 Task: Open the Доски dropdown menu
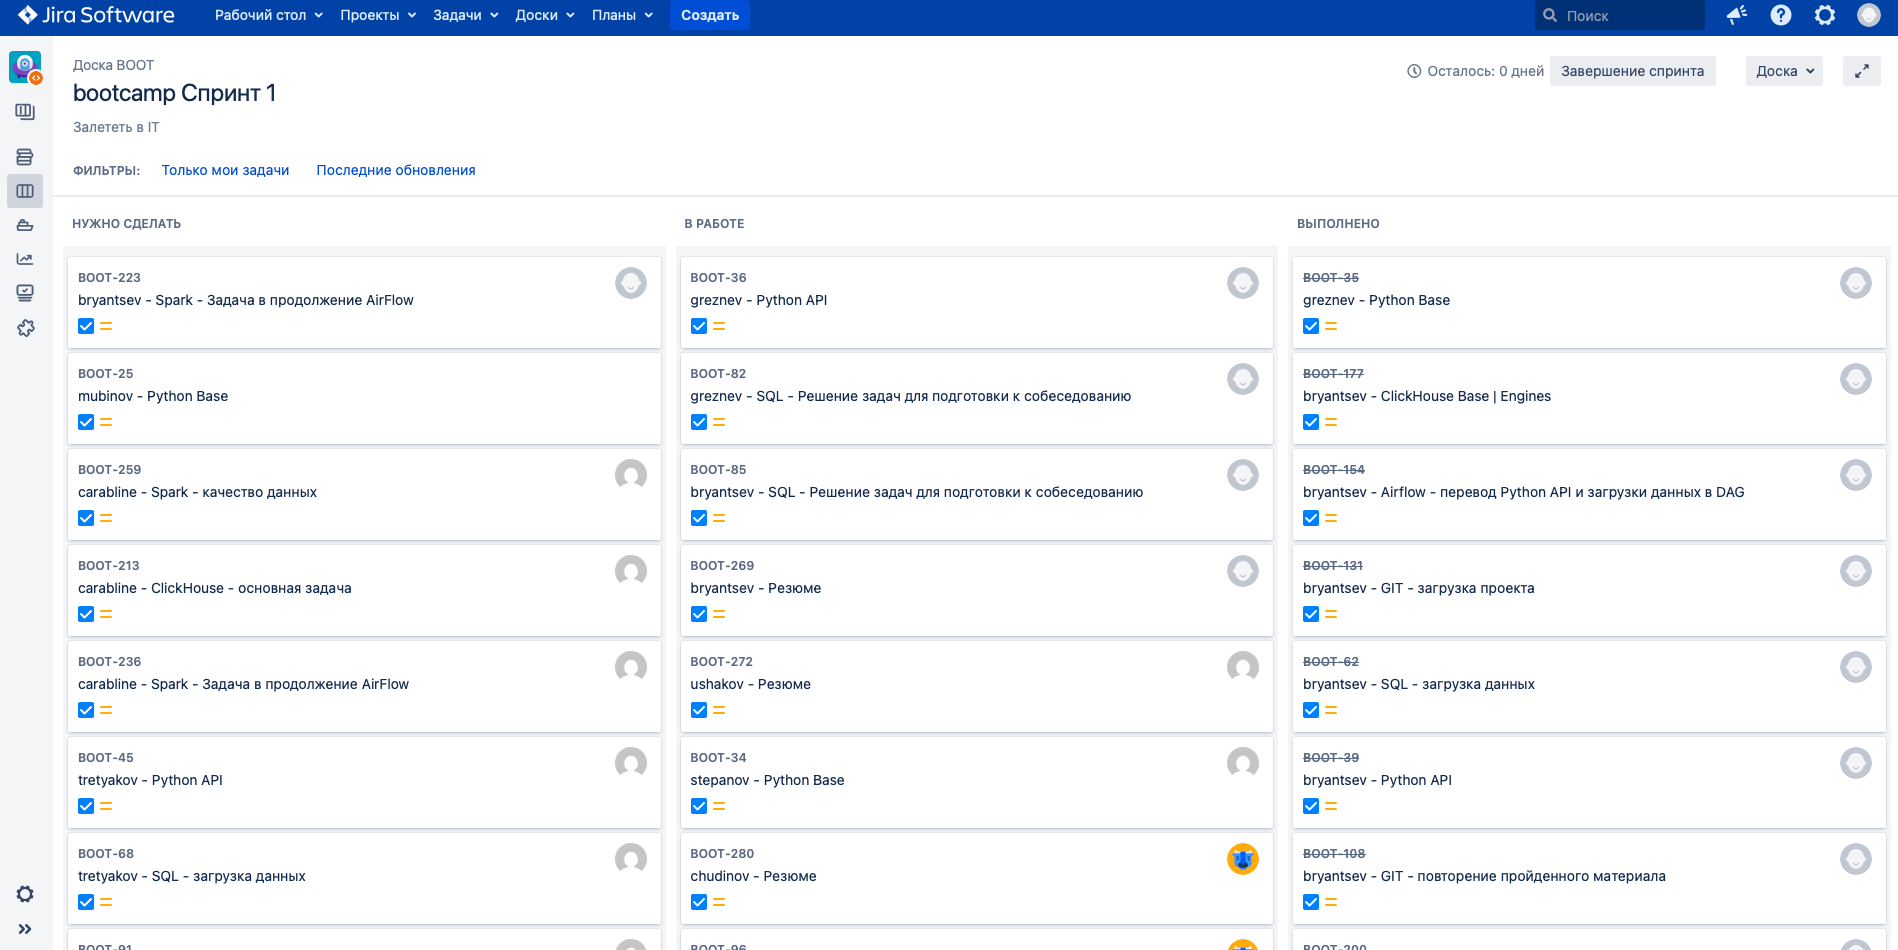(x=544, y=15)
